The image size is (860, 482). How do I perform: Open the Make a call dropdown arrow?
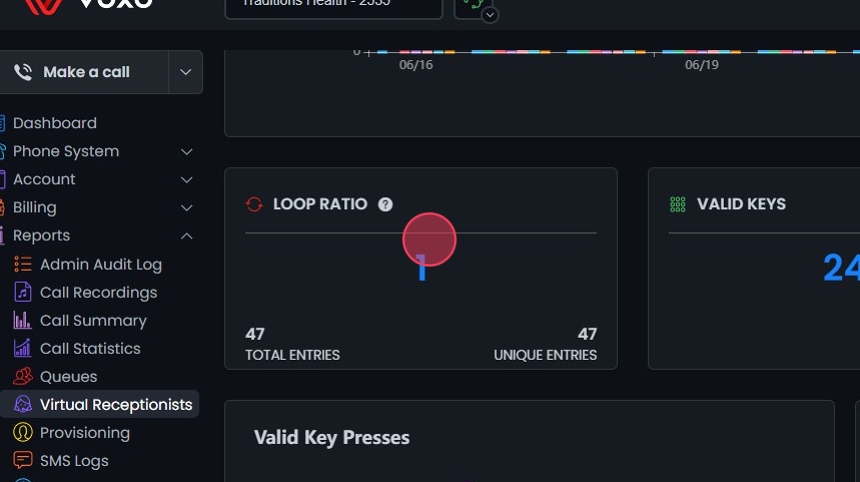[185, 72]
